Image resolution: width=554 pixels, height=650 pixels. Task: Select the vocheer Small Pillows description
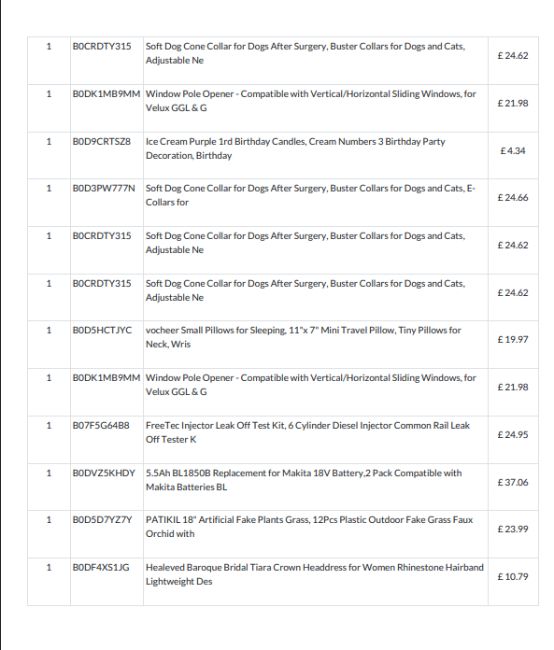coord(303,337)
